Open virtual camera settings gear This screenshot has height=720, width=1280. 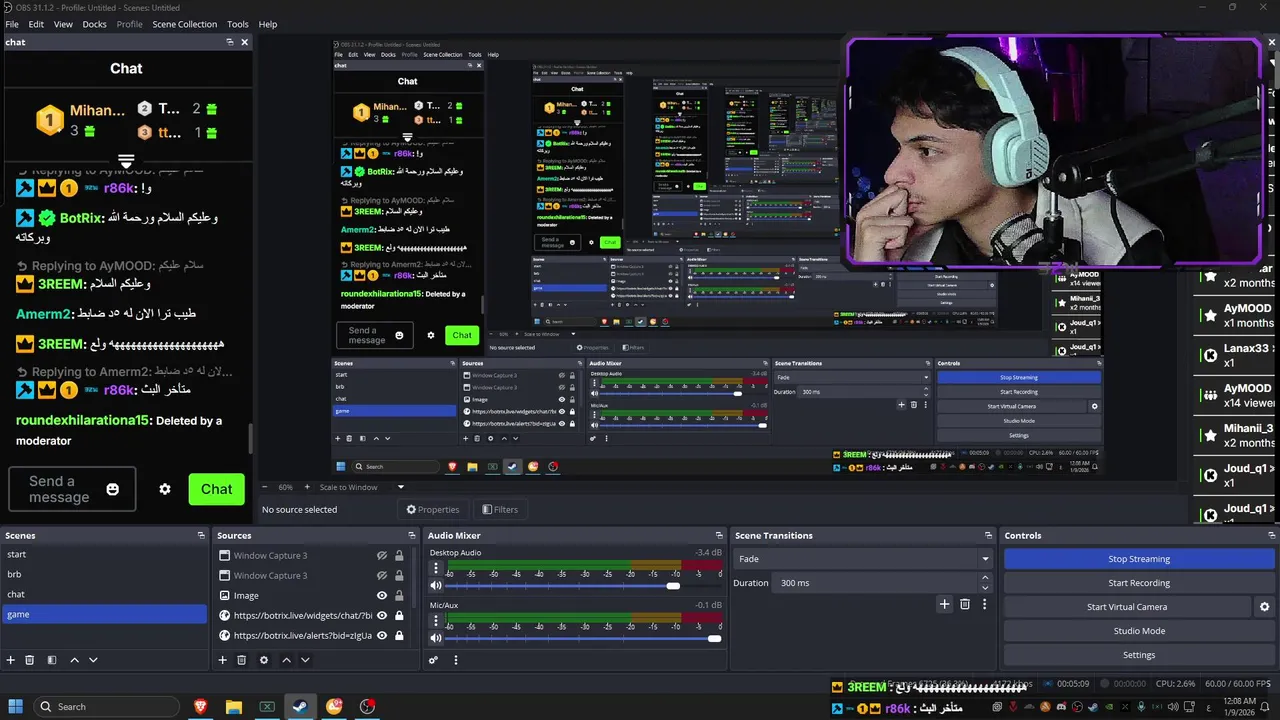tap(1264, 607)
